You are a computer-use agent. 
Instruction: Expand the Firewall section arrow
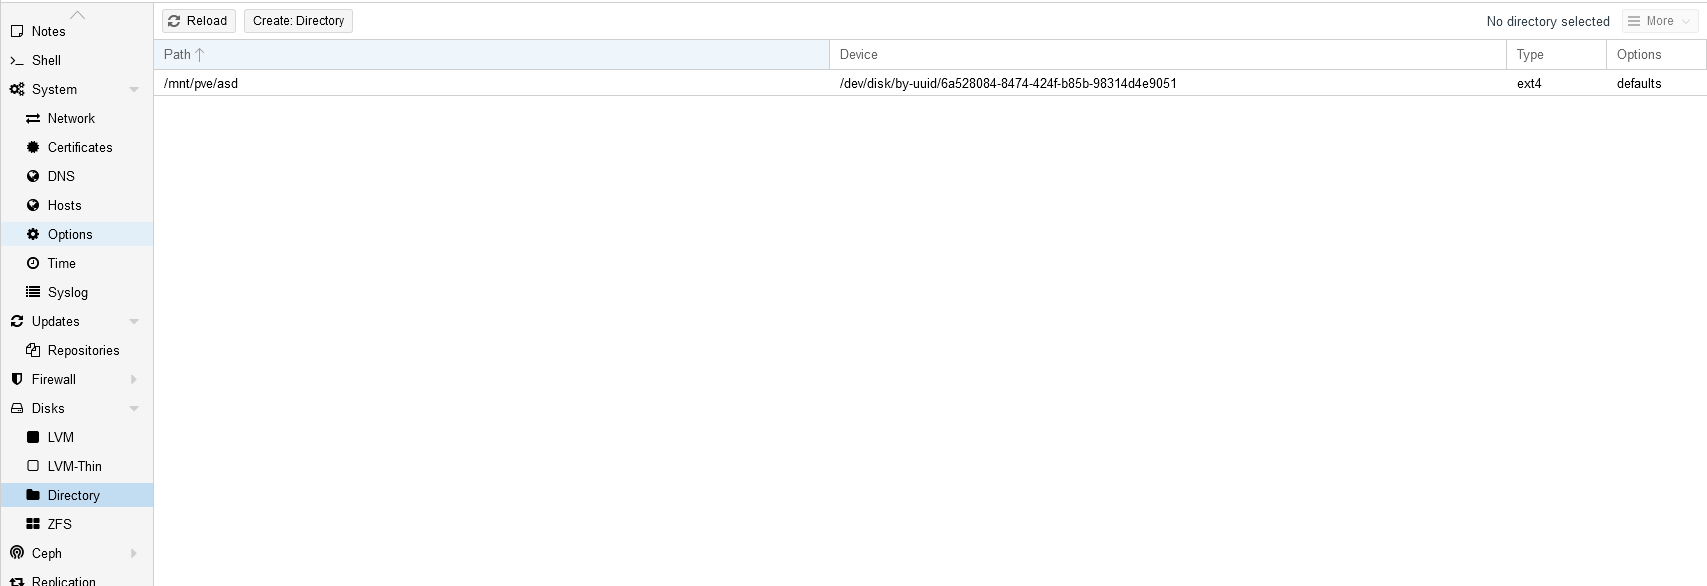click(x=134, y=380)
